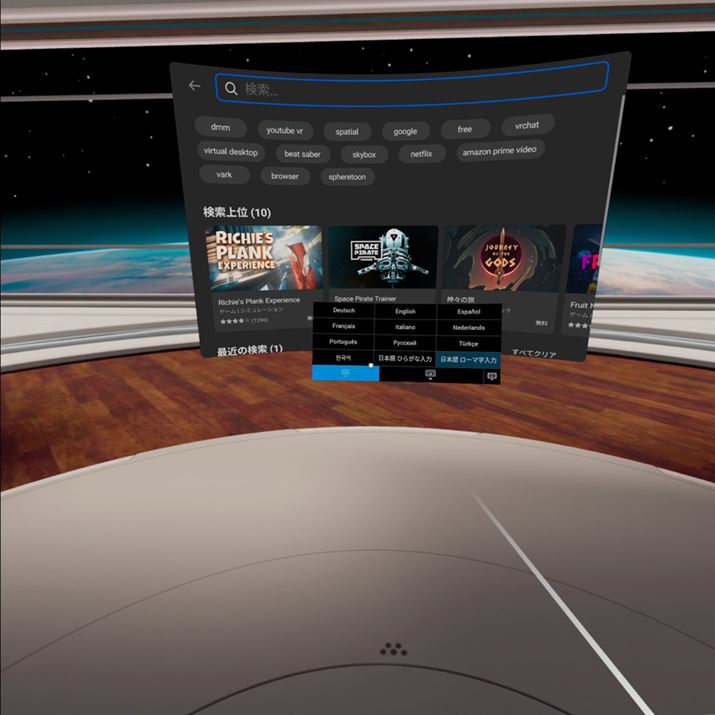Open the Journey of the Gods thumbnail
Image resolution: width=715 pixels, height=715 pixels.
coord(503,258)
